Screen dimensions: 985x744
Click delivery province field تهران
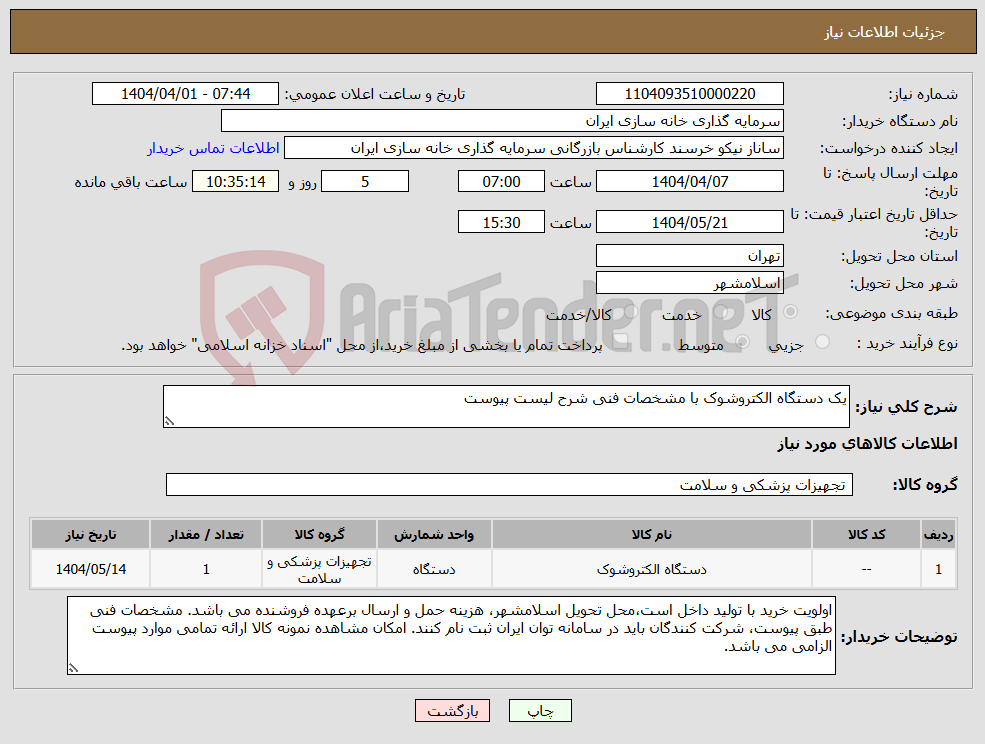click(x=690, y=256)
